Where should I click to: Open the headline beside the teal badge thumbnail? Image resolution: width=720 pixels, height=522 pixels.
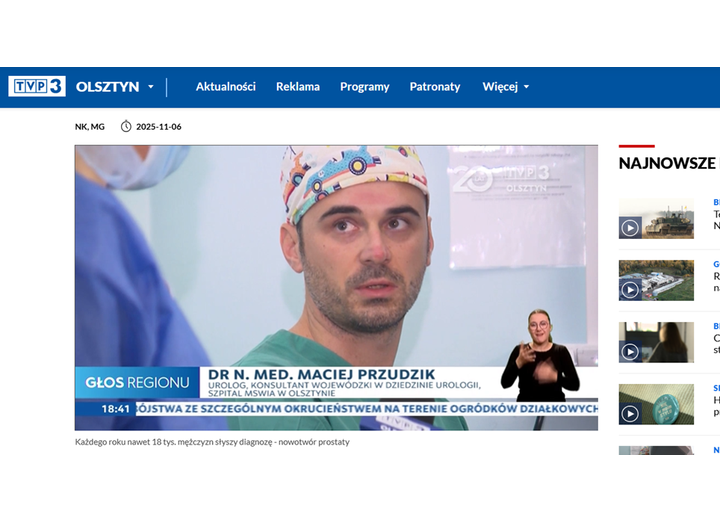point(715,400)
